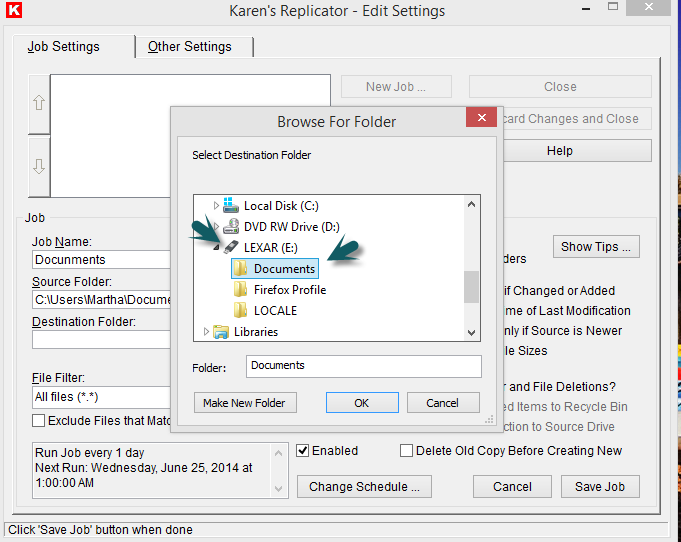
Task: Click the Source Folder path field
Action: [x=102, y=300]
